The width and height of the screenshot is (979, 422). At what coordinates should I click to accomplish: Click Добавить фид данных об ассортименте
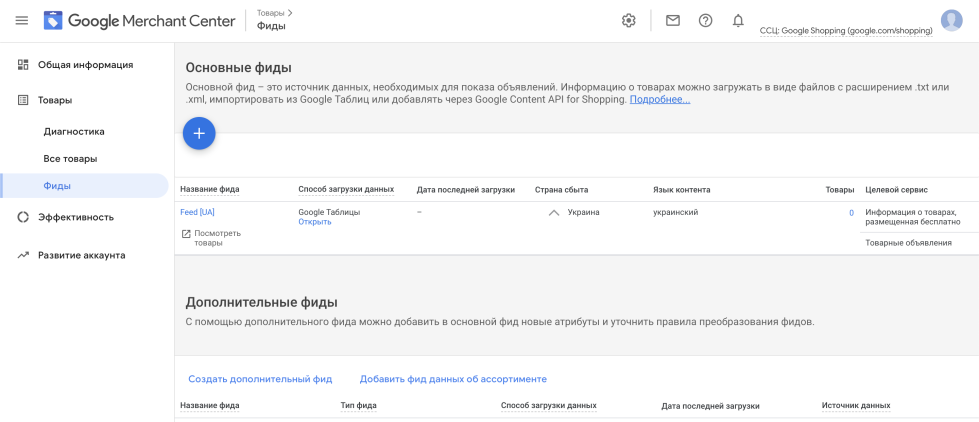(453, 379)
